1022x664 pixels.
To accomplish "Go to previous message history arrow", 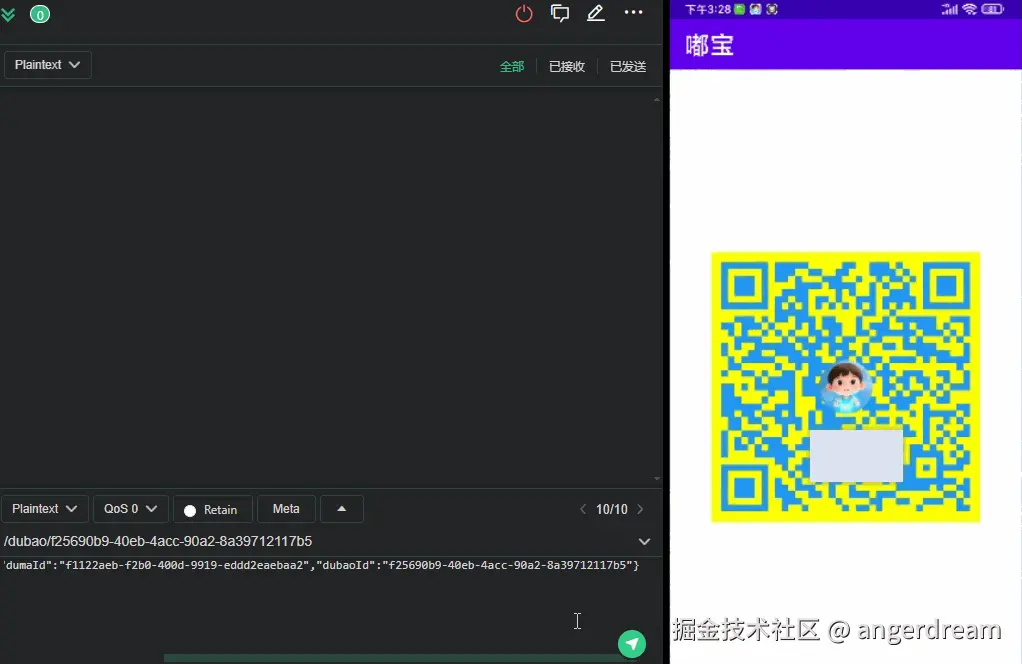I will [583, 509].
